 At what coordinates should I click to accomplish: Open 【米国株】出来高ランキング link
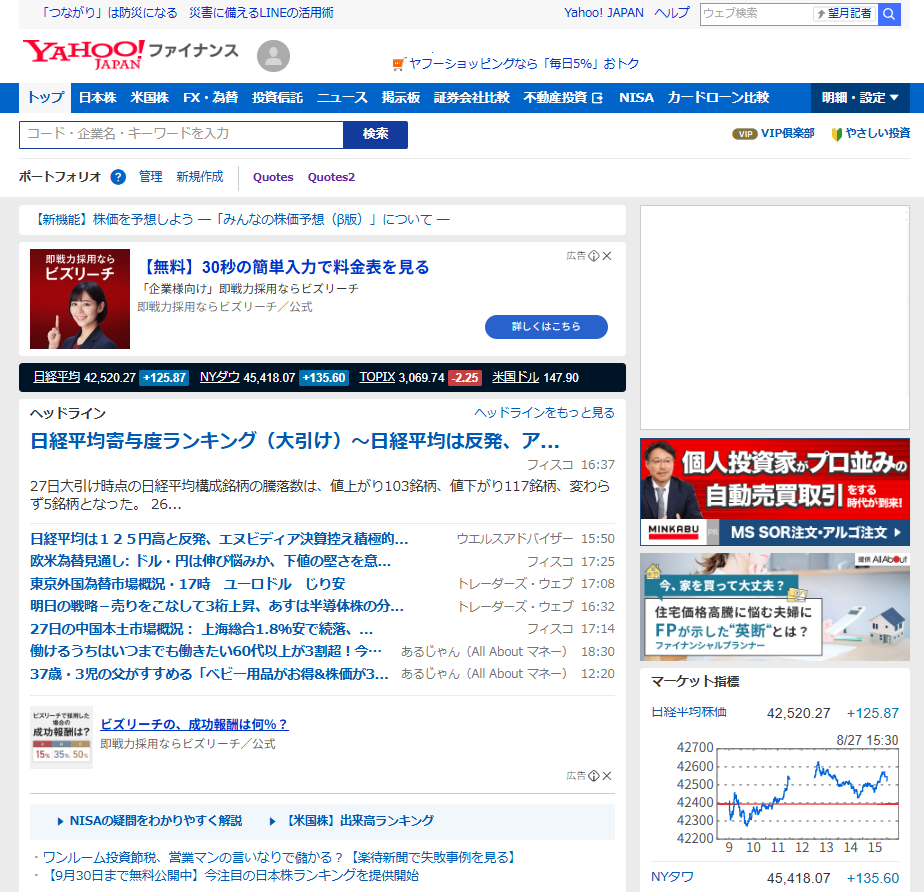358,821
